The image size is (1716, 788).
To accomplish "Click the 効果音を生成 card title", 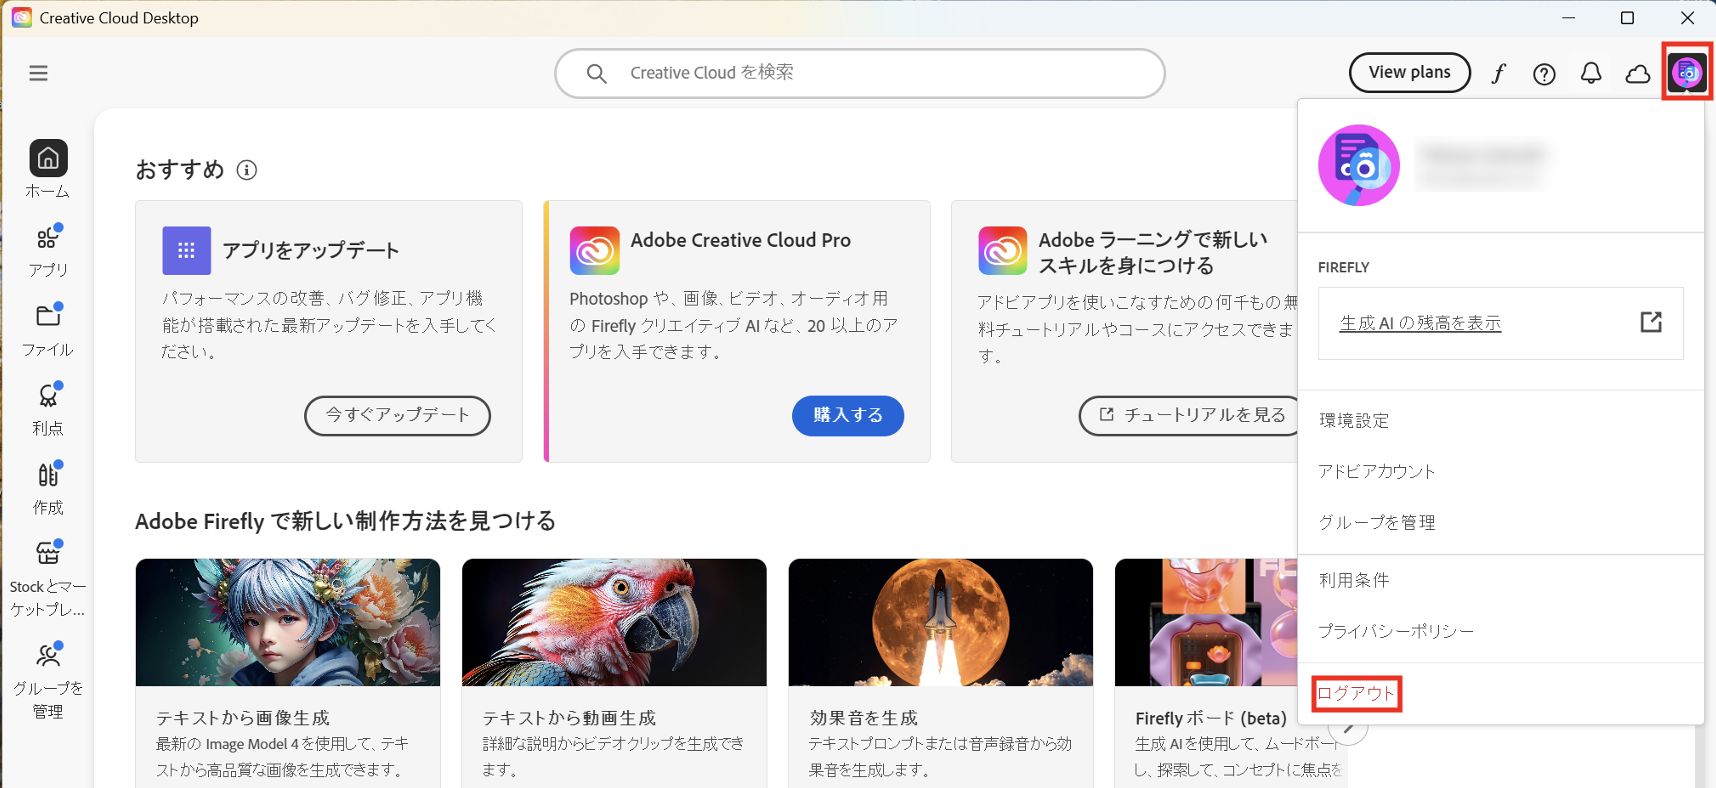I will pyautogui.click(x=864, y=718).
